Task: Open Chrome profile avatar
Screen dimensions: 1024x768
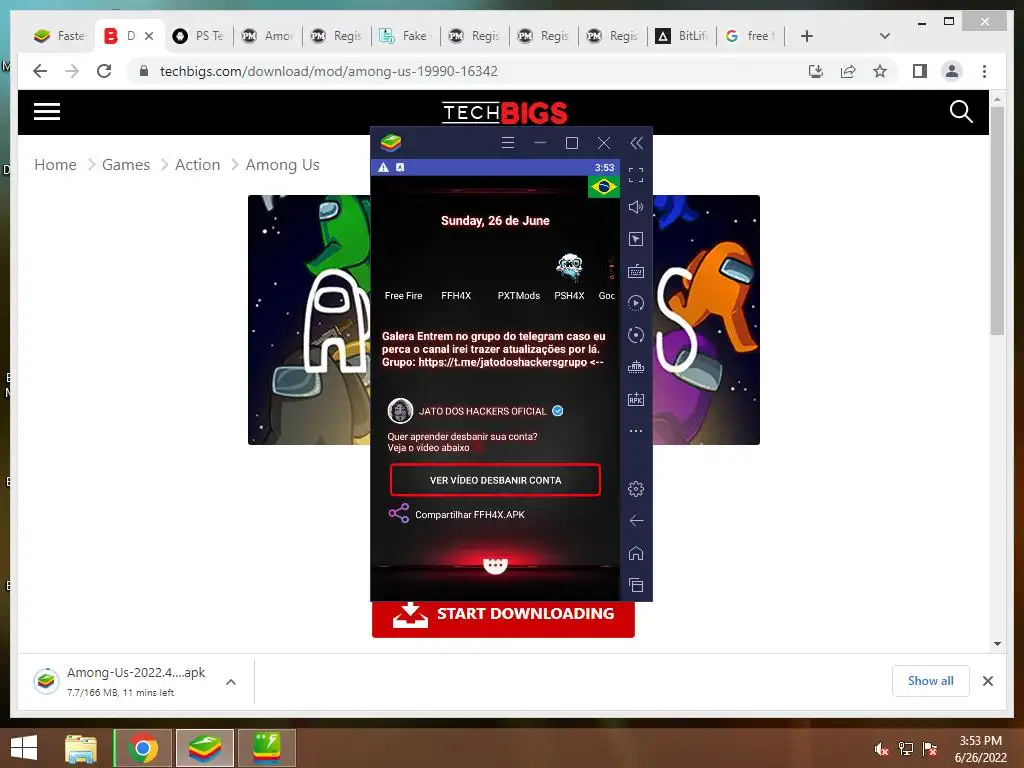Action: tap(952, 71)
